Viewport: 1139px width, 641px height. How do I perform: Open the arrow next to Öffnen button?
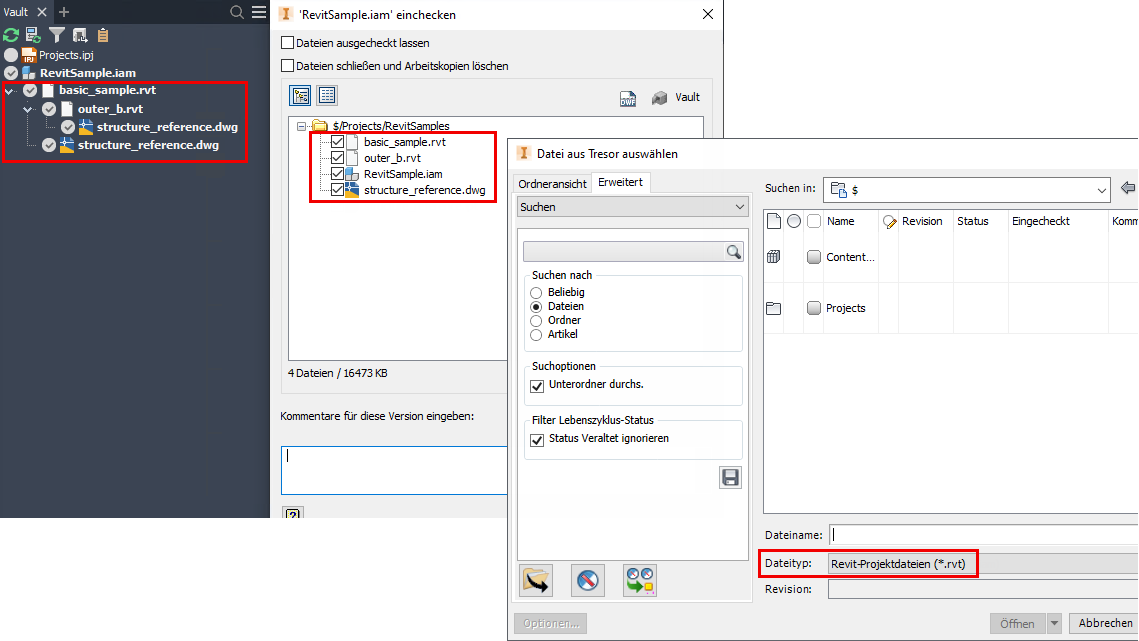tap(1054, 623)
